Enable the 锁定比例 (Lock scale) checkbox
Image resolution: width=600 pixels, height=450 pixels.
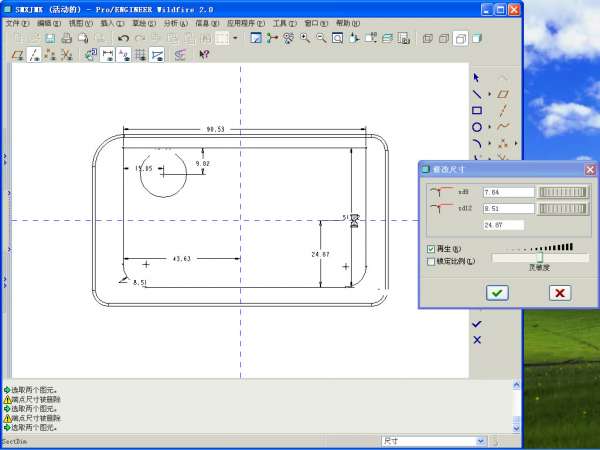(x=431, y=261)
